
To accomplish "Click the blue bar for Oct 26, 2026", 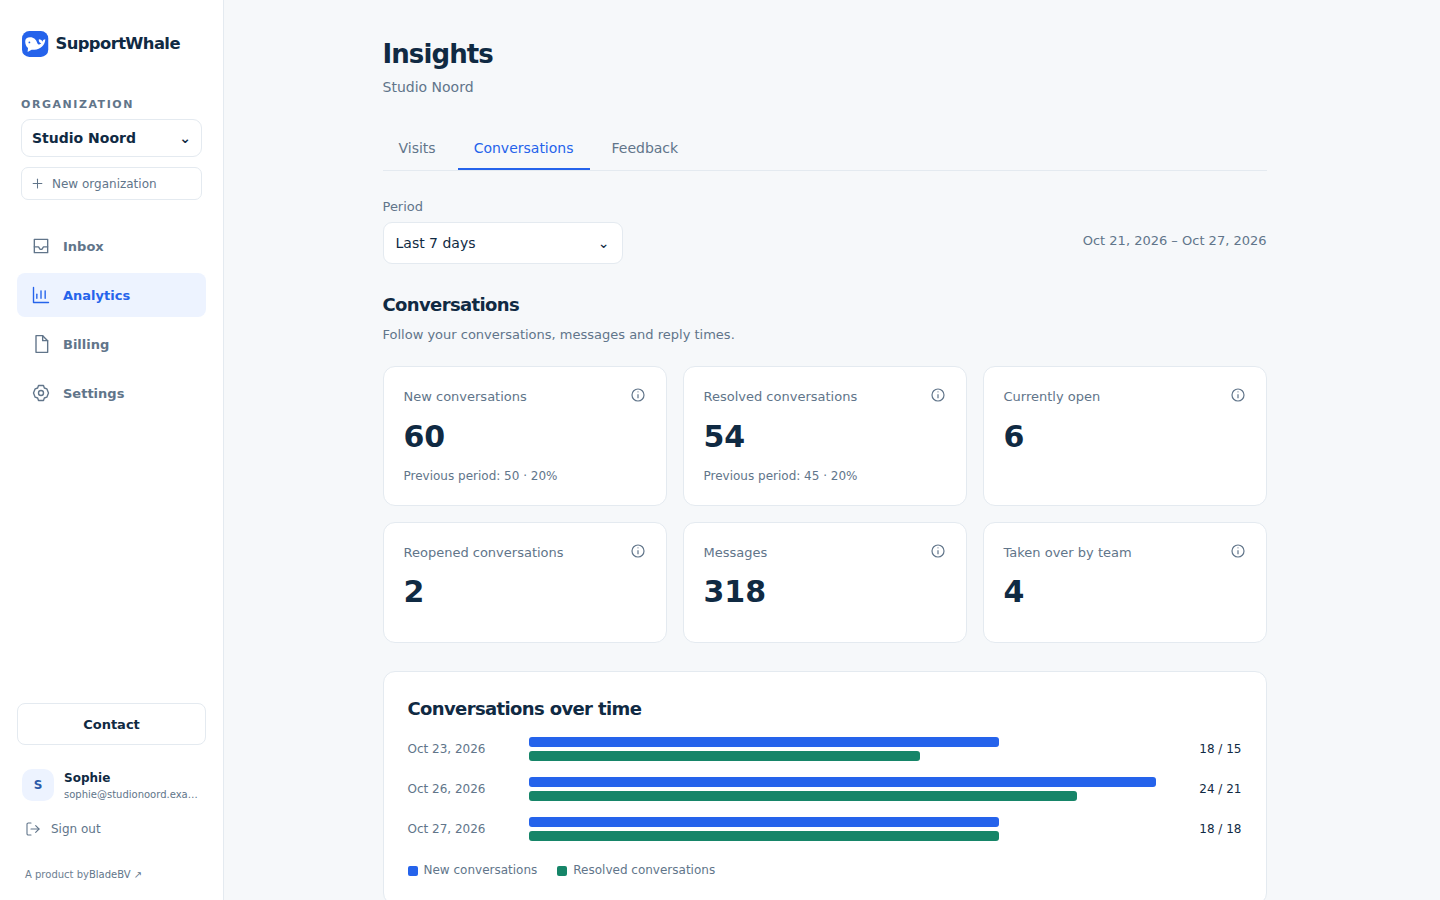I will (842, 782).
